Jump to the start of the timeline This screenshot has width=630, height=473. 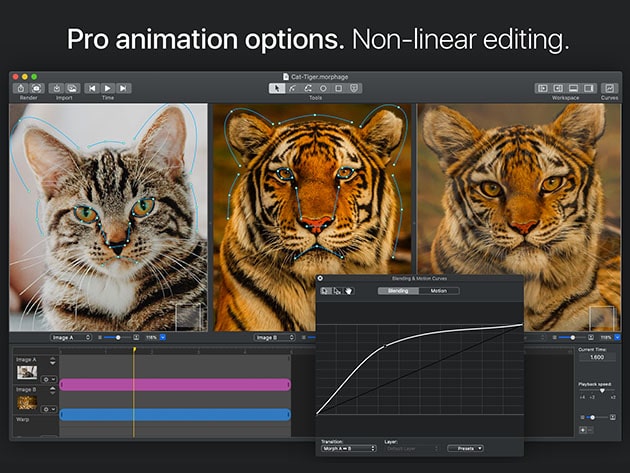coord(92,88)
